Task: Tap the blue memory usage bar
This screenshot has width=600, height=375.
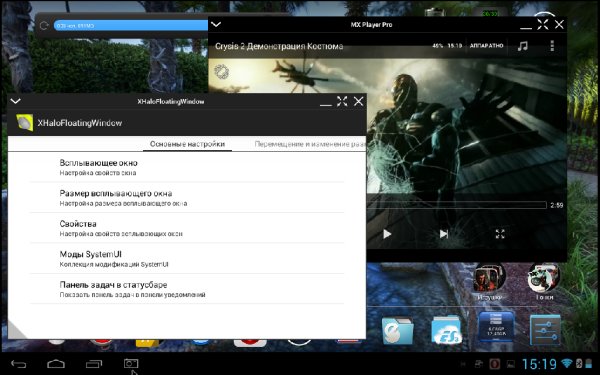Action: pos(131,26)
